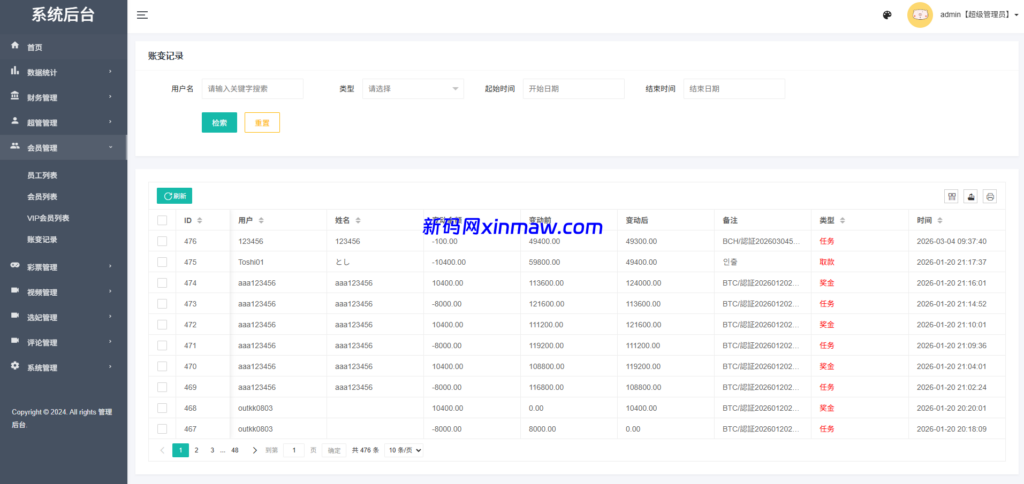
Task: Click the 确定 page jump button
Action: (x=334, y=450)
